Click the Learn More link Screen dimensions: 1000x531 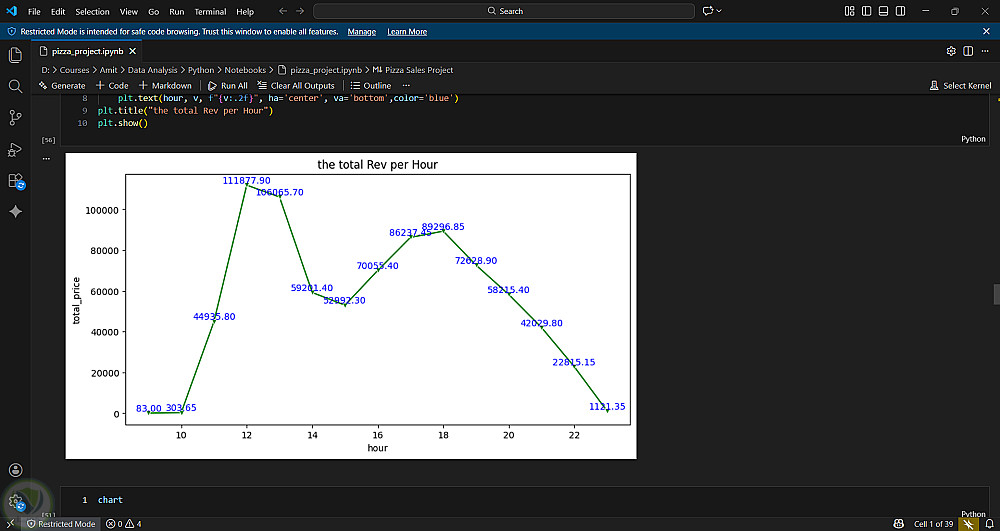click(x=407, y=32)
